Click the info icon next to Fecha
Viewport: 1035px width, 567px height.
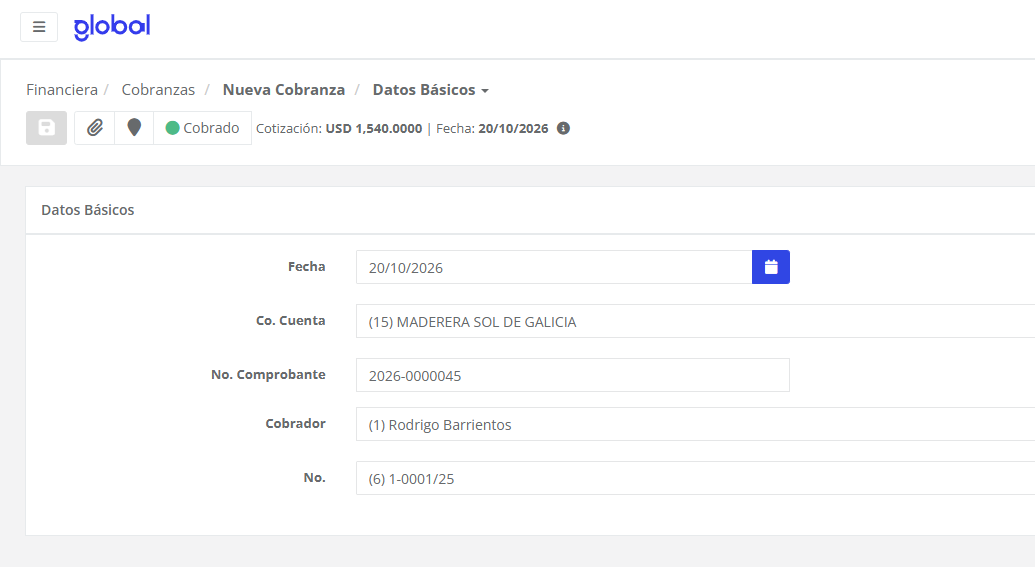pos(563,129)
